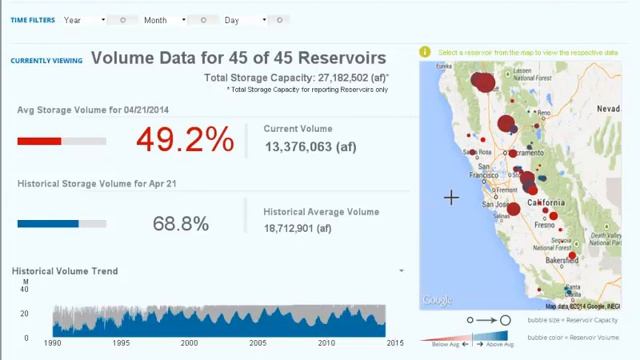The image size is (640, 360).
Task: Click the red current volume progress bar
Action: click(62, 141)
